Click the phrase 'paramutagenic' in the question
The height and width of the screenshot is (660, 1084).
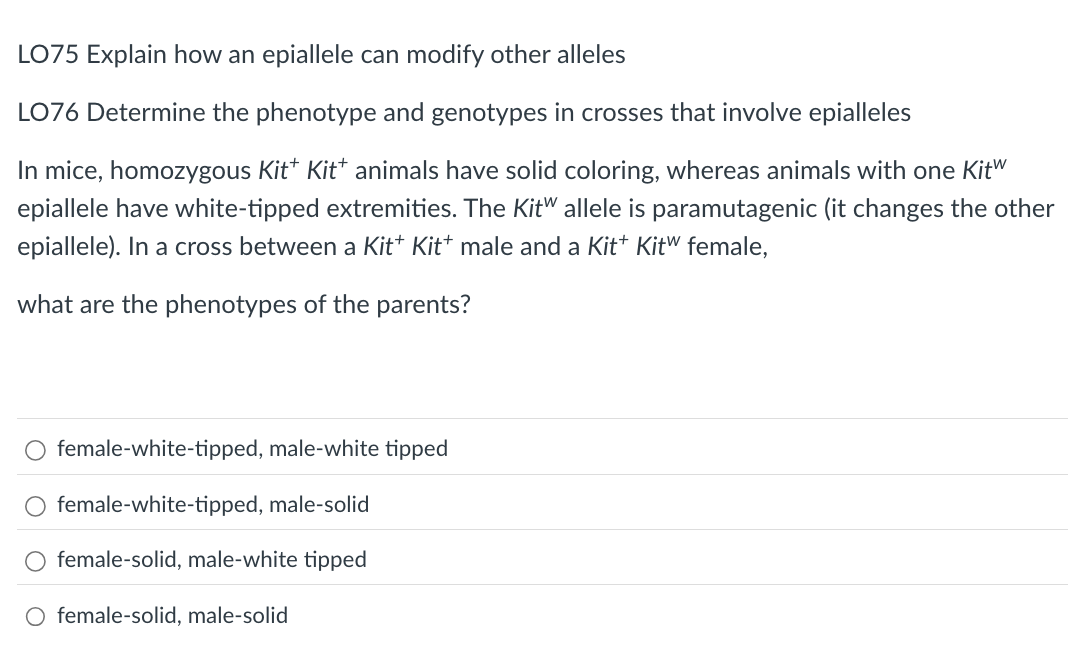[730, 209]
